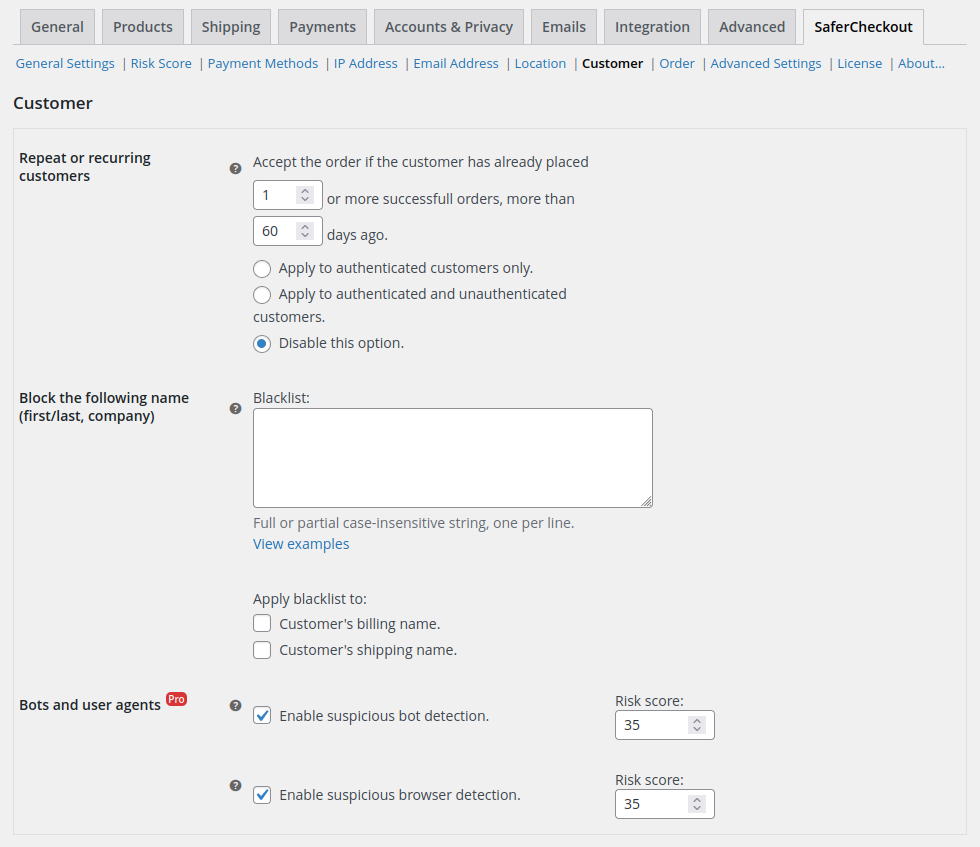Select Apply to authenticated and unauthenticated customers

click(x=262, y=294)
